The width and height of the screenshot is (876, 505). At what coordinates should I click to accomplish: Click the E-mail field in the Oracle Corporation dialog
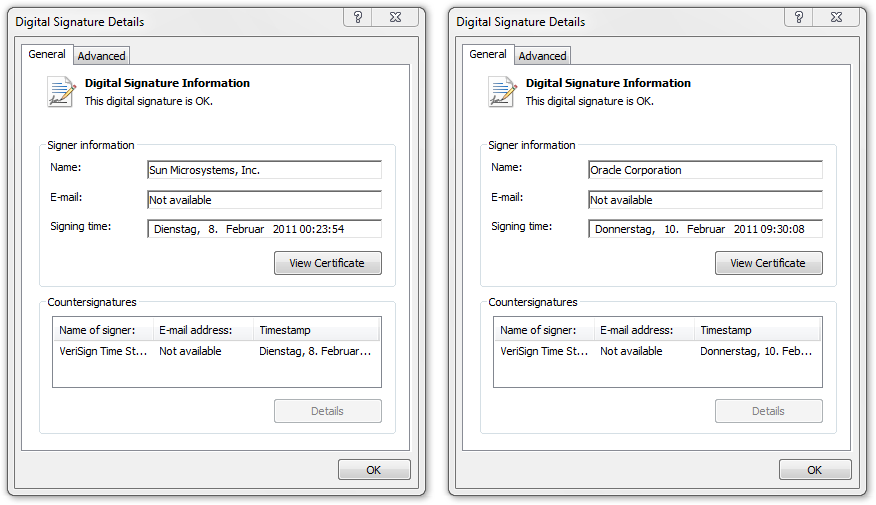click(x=705, y=199)
